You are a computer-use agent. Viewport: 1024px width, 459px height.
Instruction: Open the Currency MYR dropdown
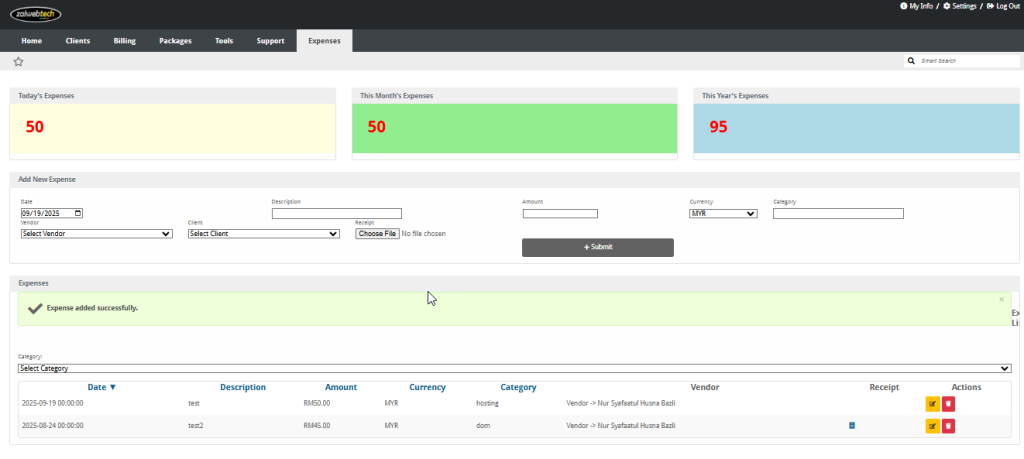(x=723, y=213)
